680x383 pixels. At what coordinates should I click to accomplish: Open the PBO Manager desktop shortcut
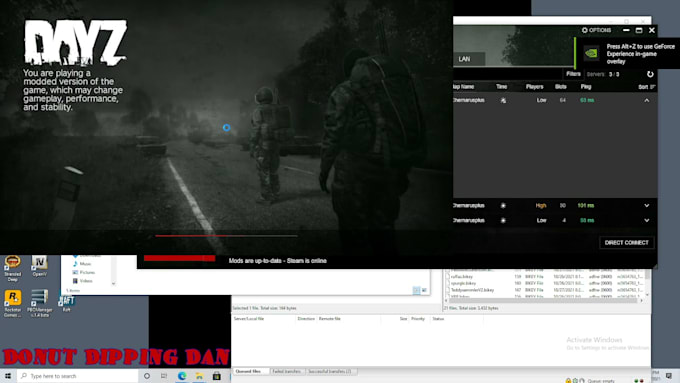39,304
